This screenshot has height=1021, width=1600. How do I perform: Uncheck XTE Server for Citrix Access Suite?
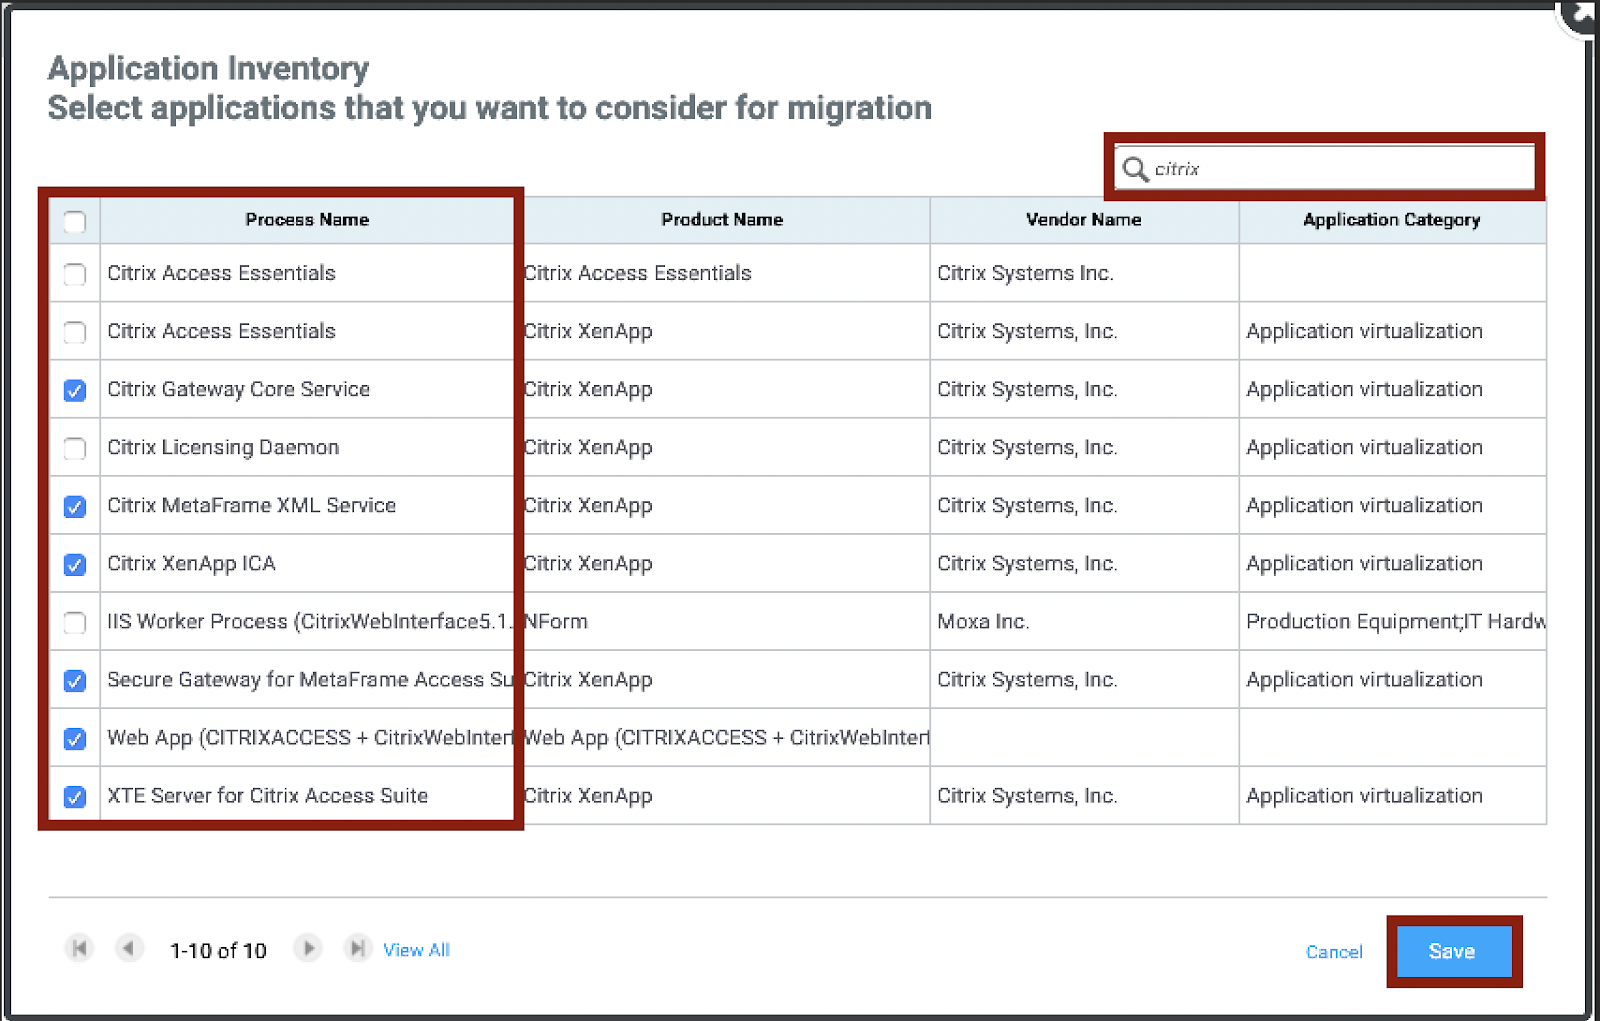coord(75,796)
